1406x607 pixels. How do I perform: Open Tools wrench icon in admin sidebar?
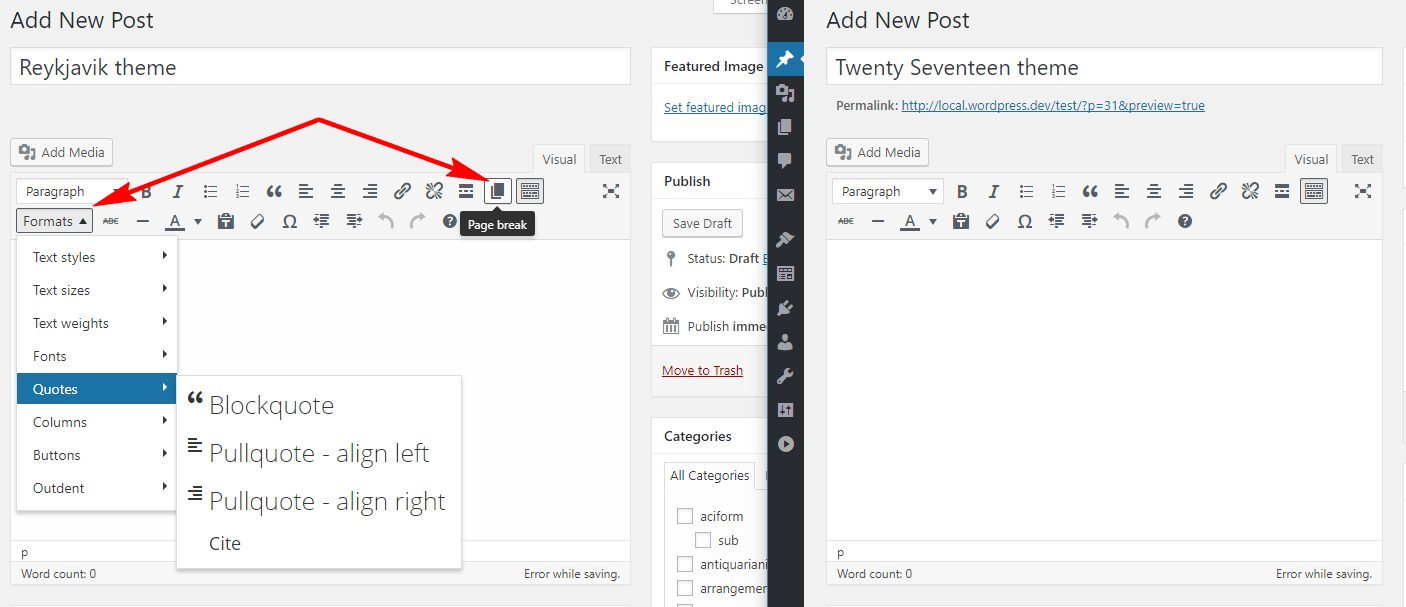(785, 376)
